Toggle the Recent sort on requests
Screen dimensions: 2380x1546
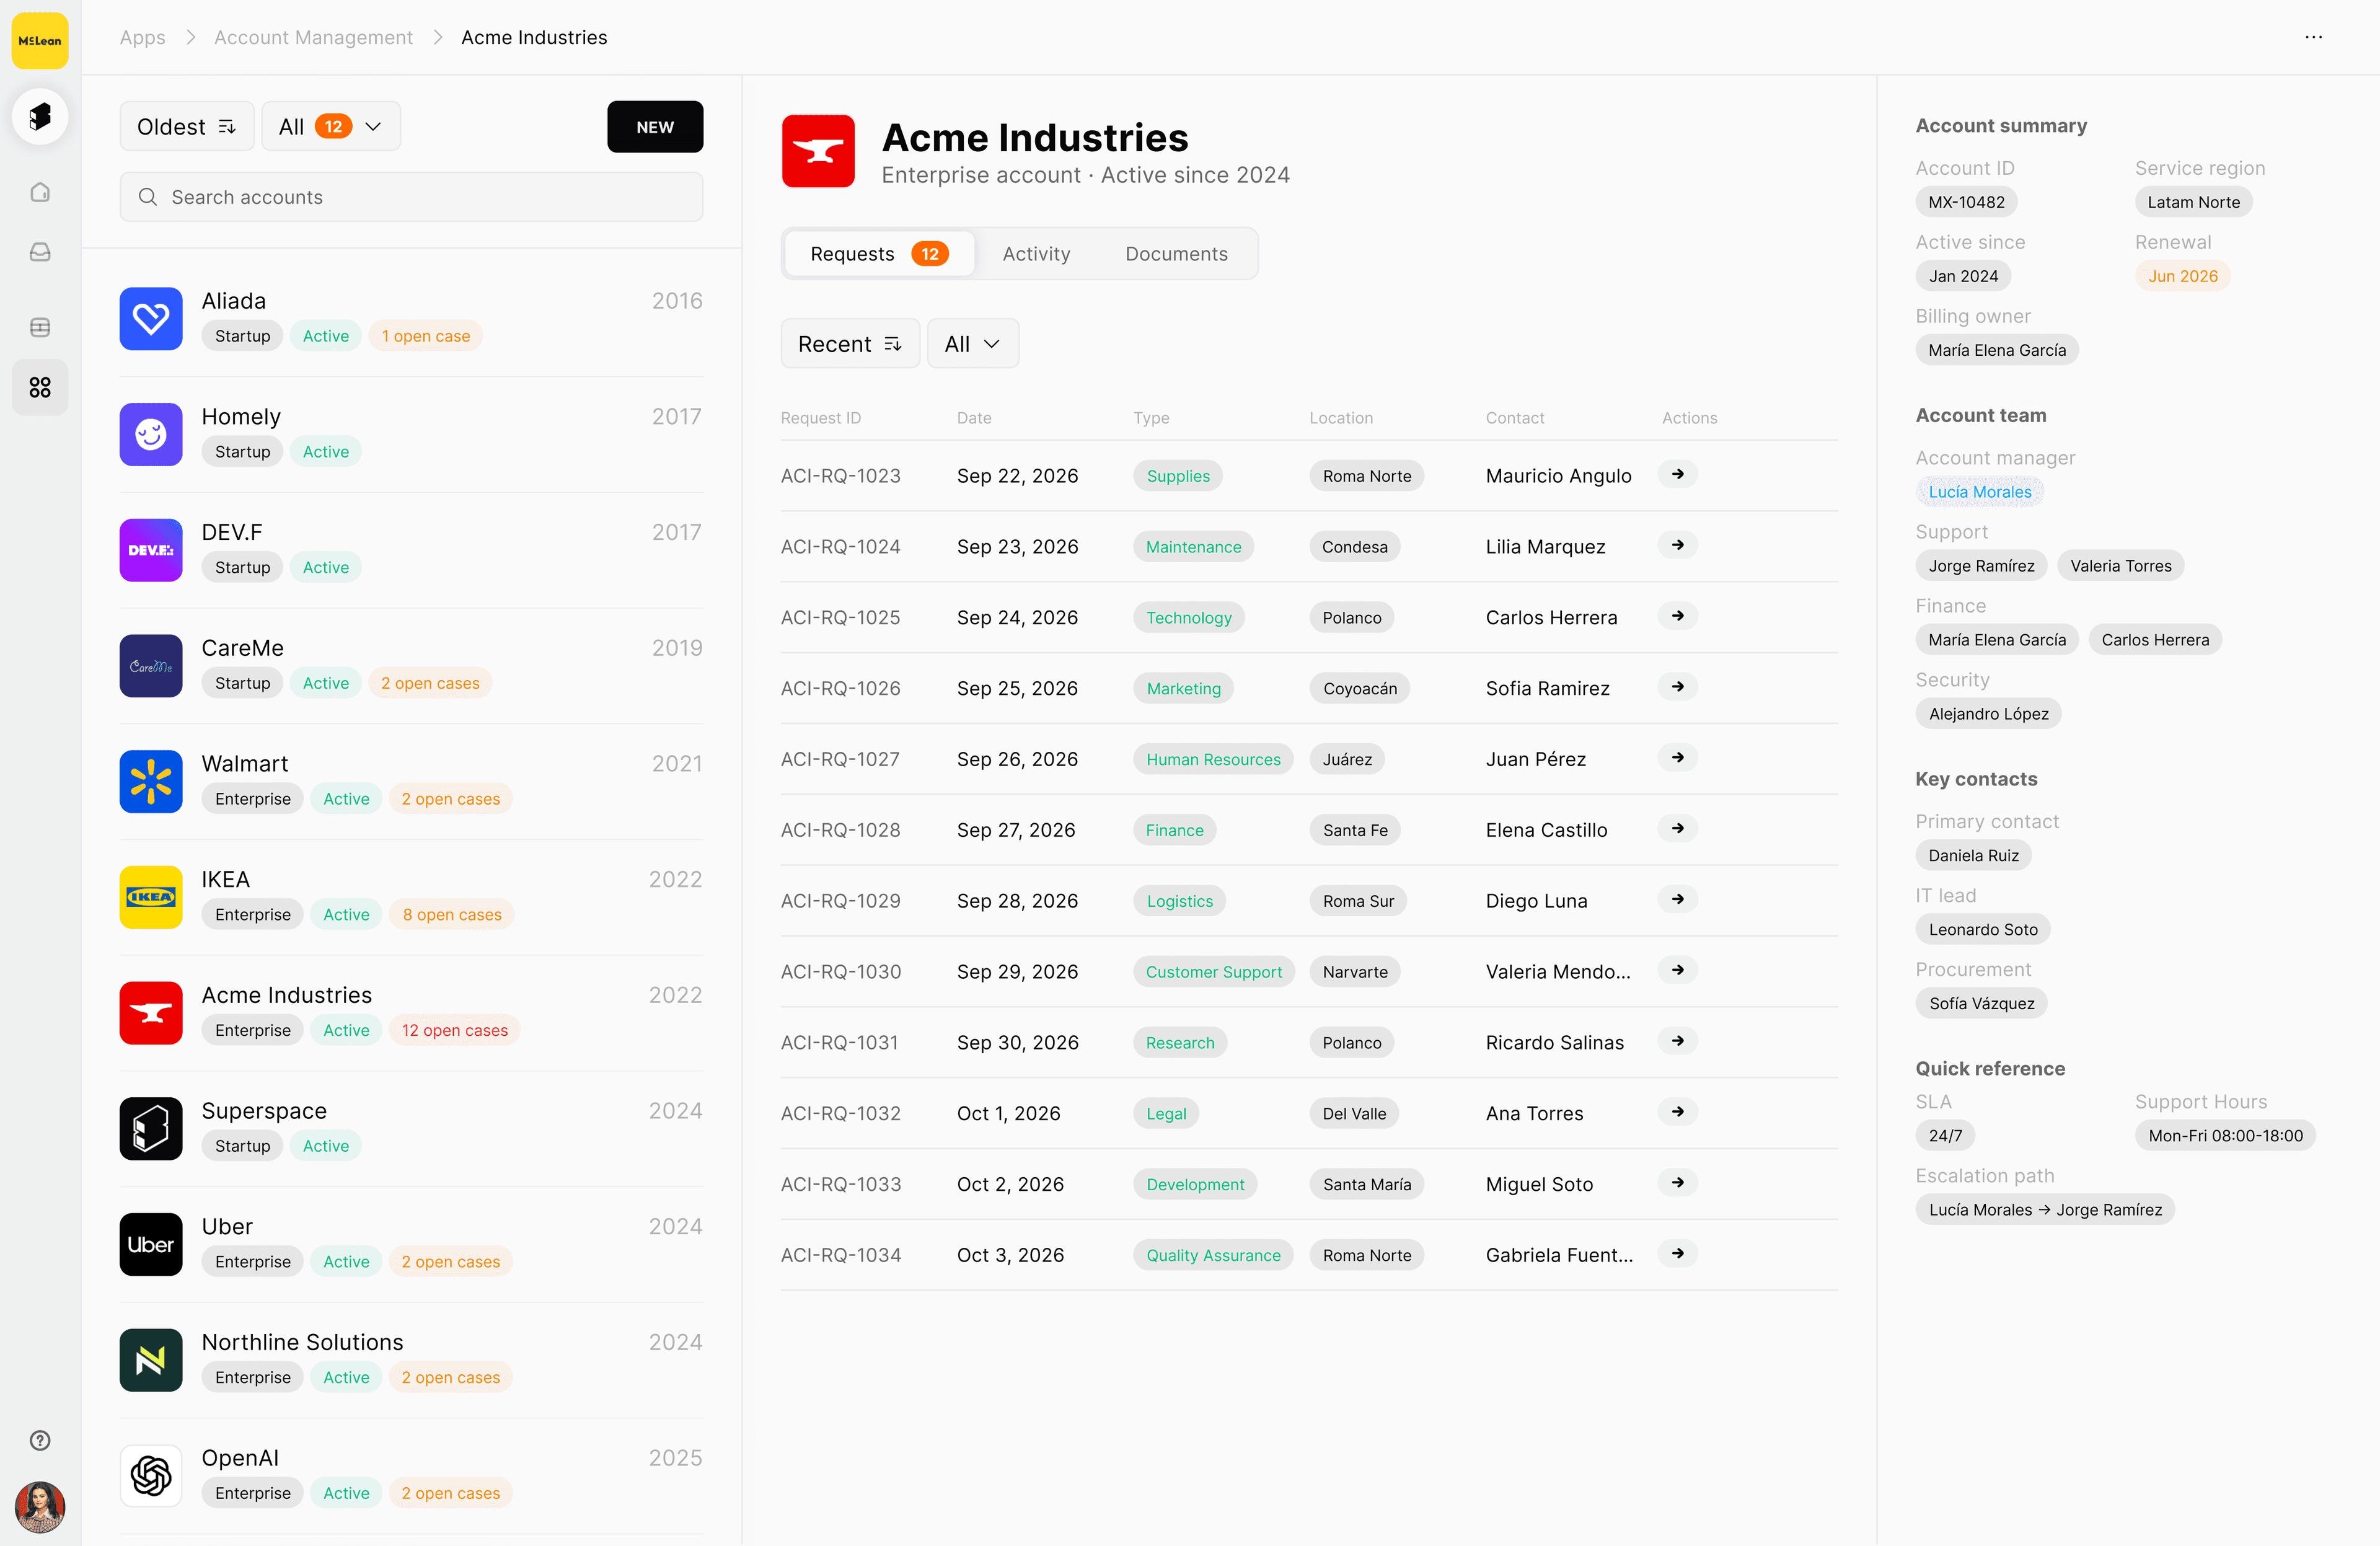pos(850,344)
